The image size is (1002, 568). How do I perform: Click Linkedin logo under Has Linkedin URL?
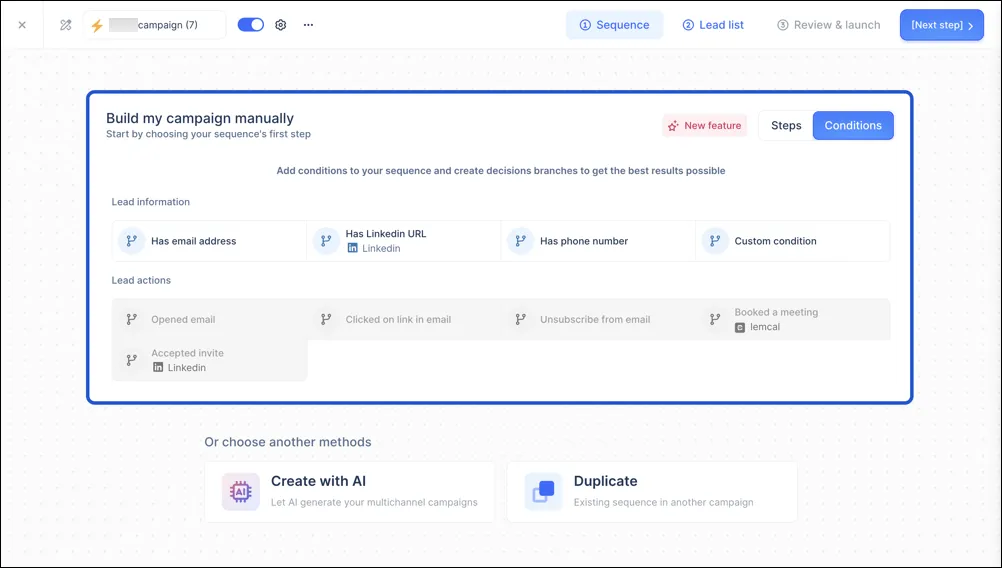(352, 248)
